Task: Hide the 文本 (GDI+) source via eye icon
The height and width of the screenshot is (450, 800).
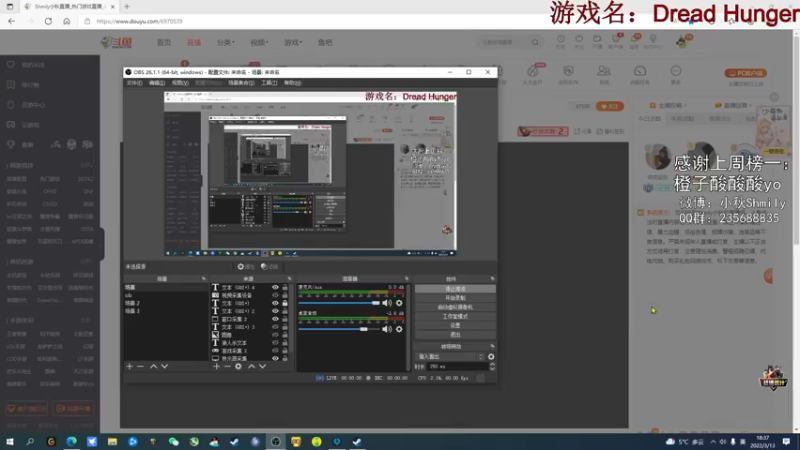Action: pyautogui.click(x=275, y=303)
